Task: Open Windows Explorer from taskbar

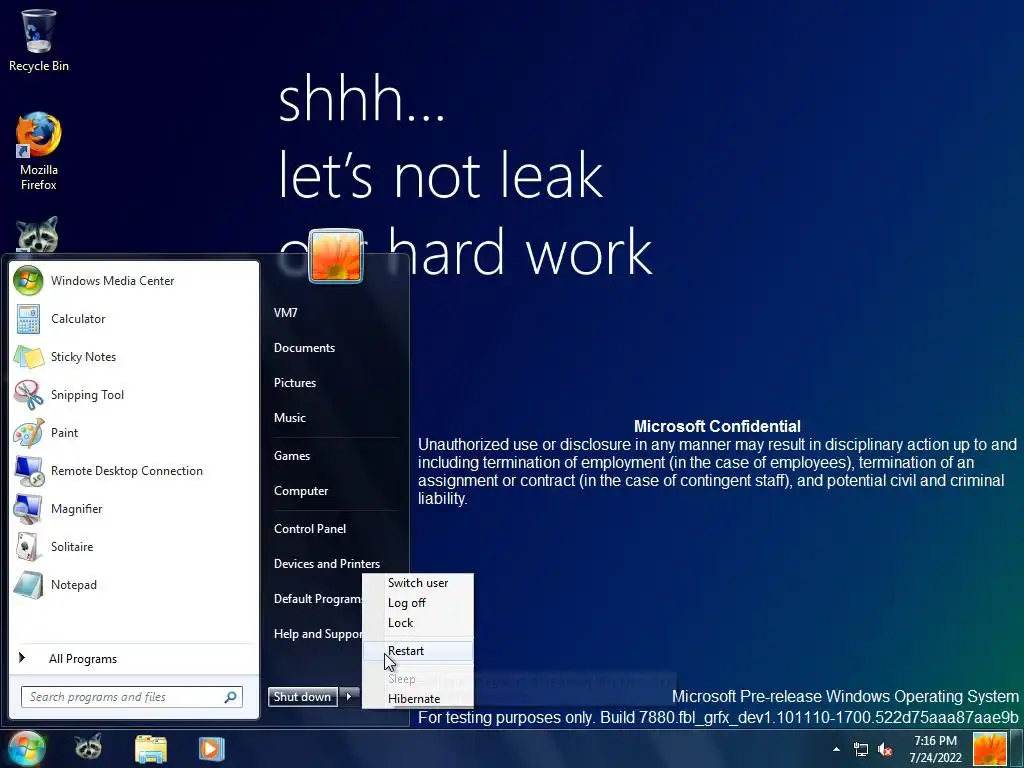Action: 151,748
